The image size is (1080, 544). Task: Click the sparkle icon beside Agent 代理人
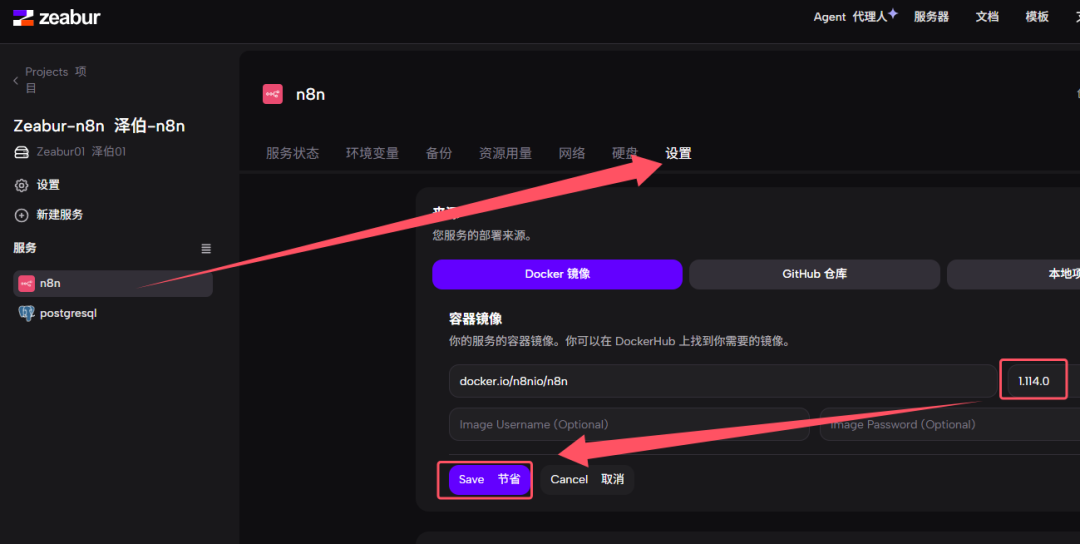click(x=893, y=13)
